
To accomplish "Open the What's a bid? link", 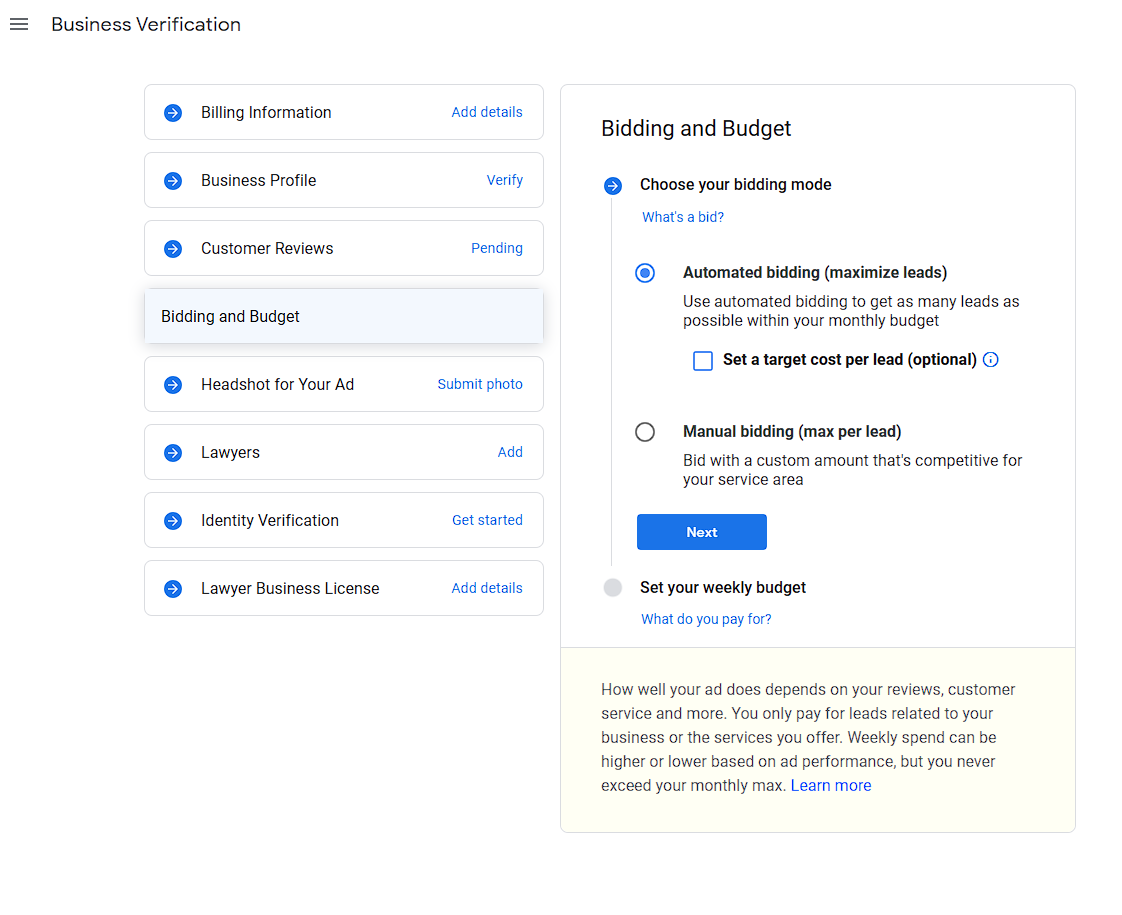I will point(683,217).
